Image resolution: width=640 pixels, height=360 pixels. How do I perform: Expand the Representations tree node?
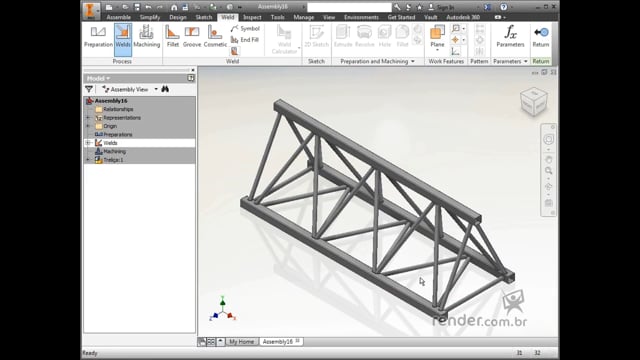pos(88,118)
